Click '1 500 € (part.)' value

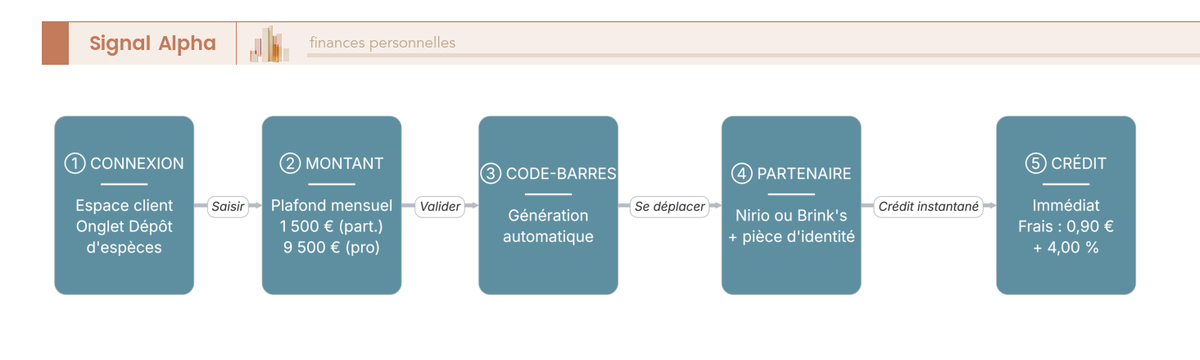pos(332,226)
